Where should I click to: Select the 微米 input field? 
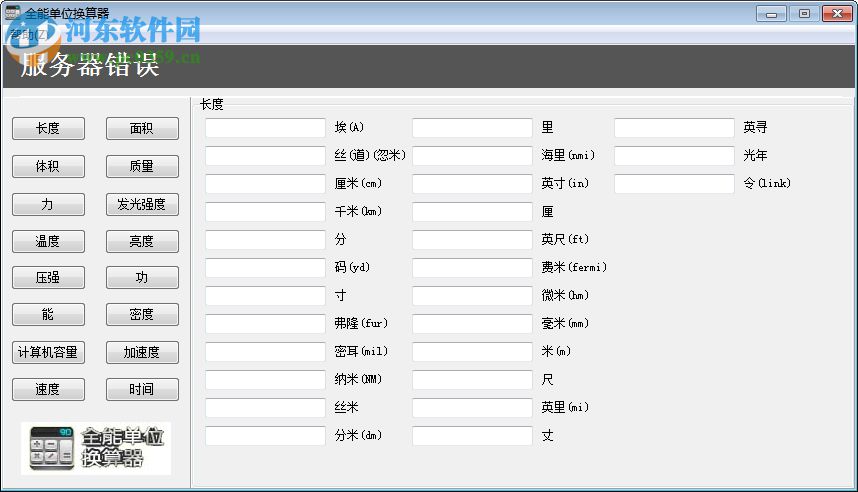point(472,296)
